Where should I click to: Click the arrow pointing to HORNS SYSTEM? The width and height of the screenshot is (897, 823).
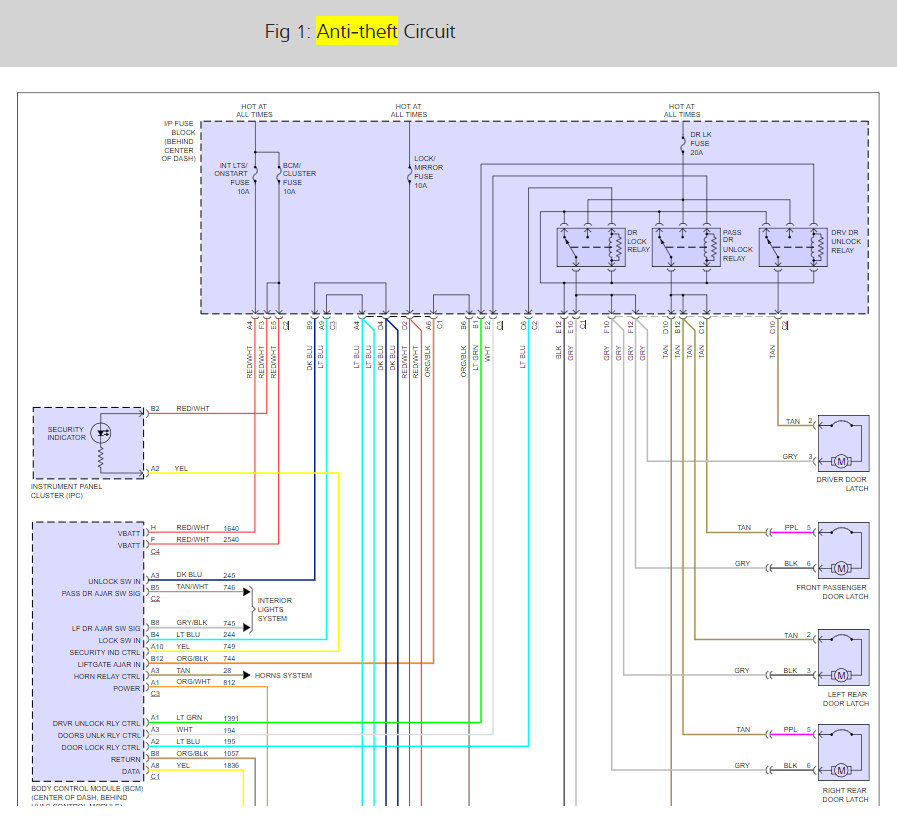pos(247,675)
